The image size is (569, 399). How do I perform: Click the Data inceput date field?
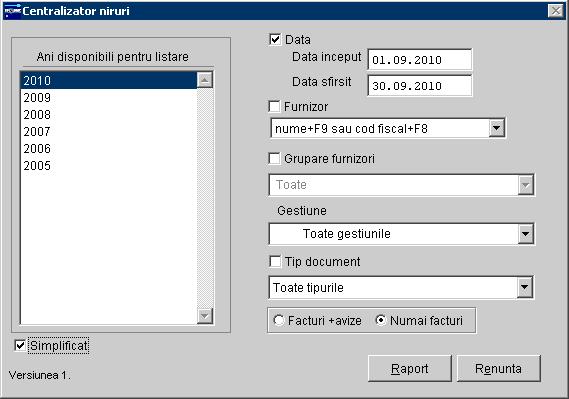(420, 59)
